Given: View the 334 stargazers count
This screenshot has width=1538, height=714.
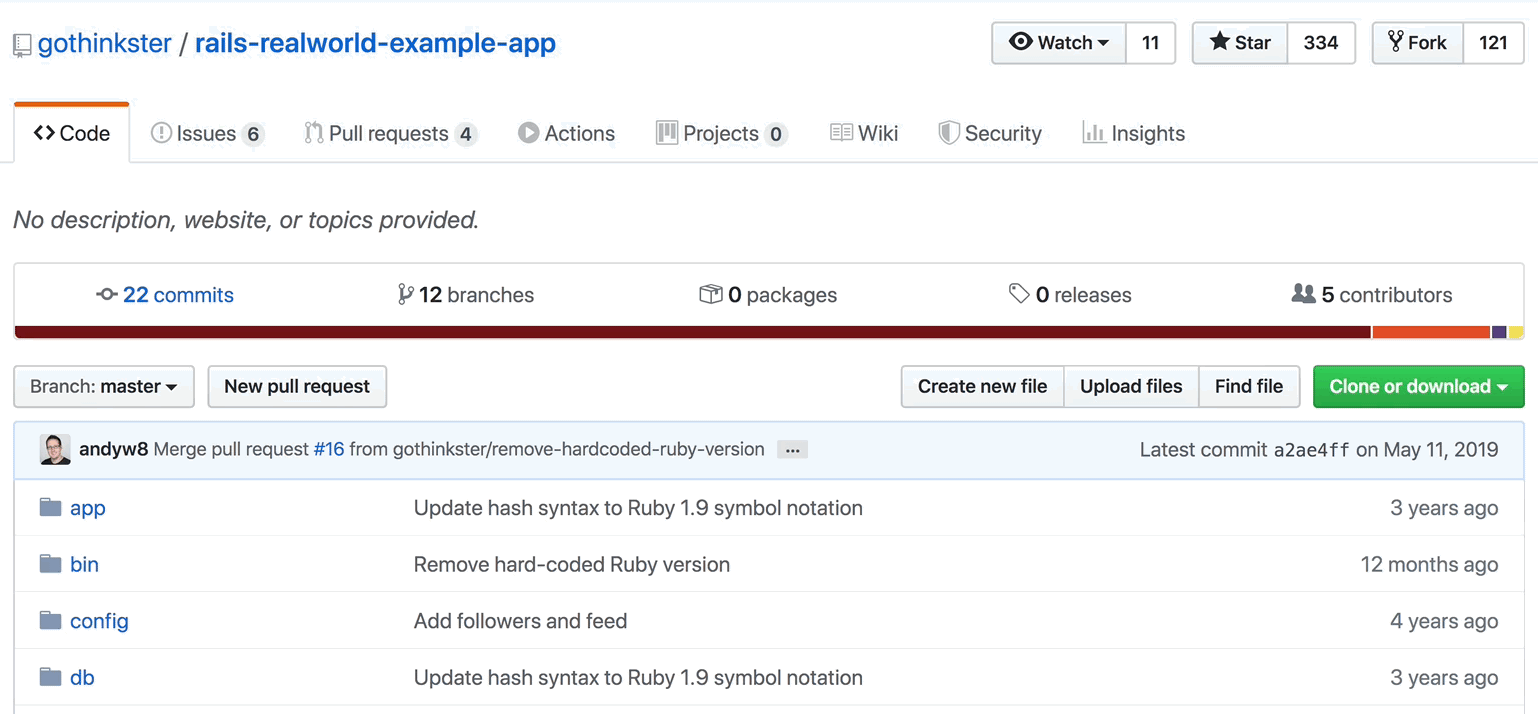Looking at the screenshot, I should (x=1321, y=43).
